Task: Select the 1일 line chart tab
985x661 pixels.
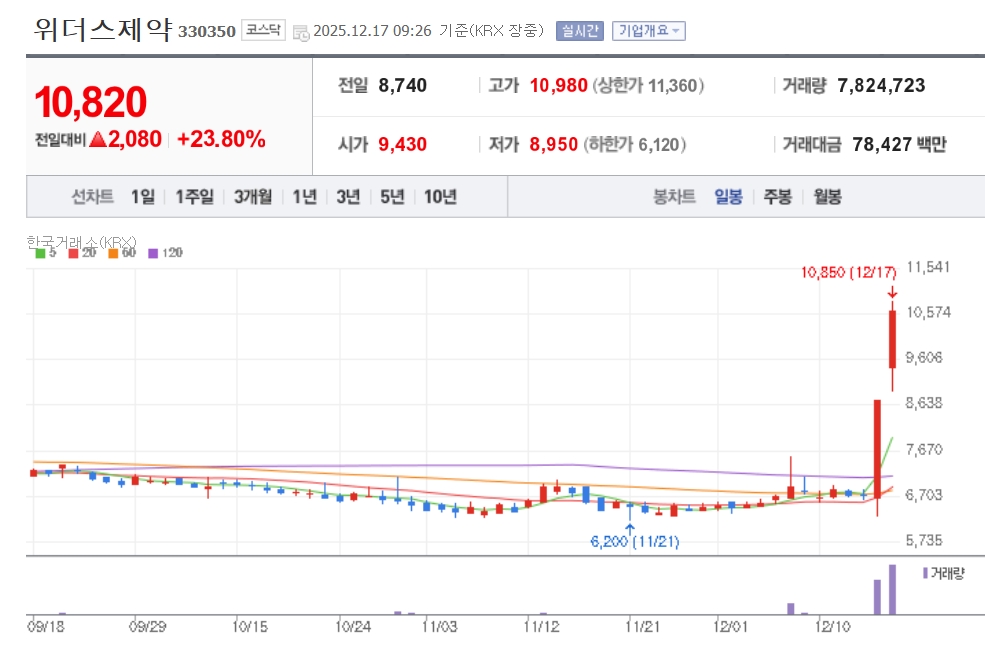Action: [143, 197]
